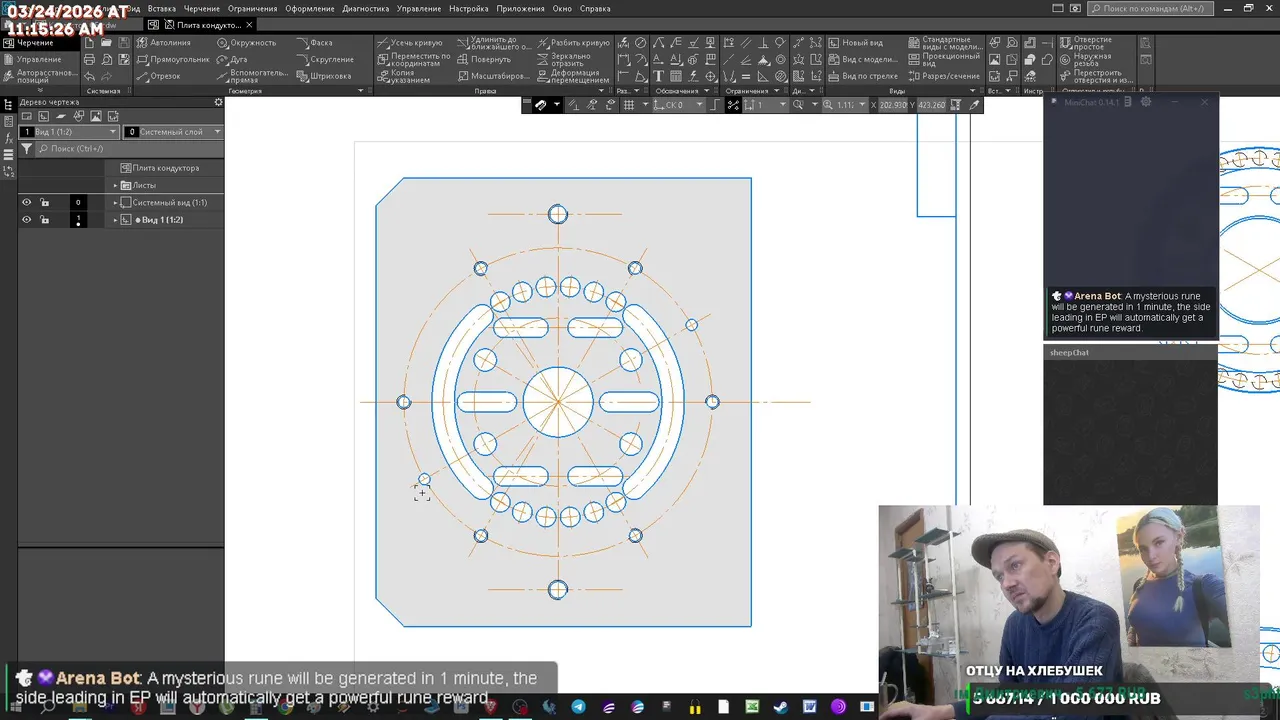The height and width of the screenshot is (720, 1280).
Task: Select the Прямоугольник tool
Action: click(x=171, y=59)
